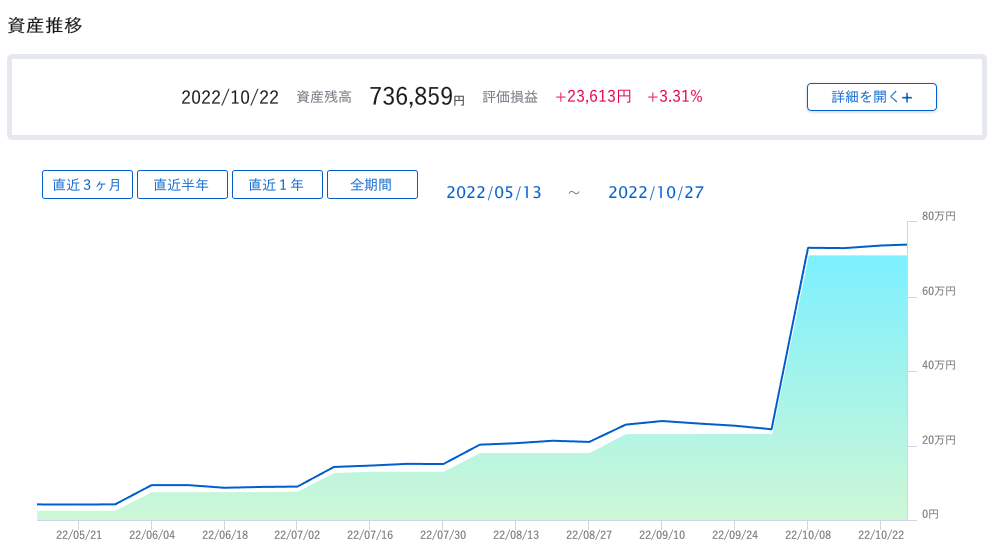
Task: Click the 22/09/10 x-axis date label
Action: pyautogui.click(x=662, y=535)
